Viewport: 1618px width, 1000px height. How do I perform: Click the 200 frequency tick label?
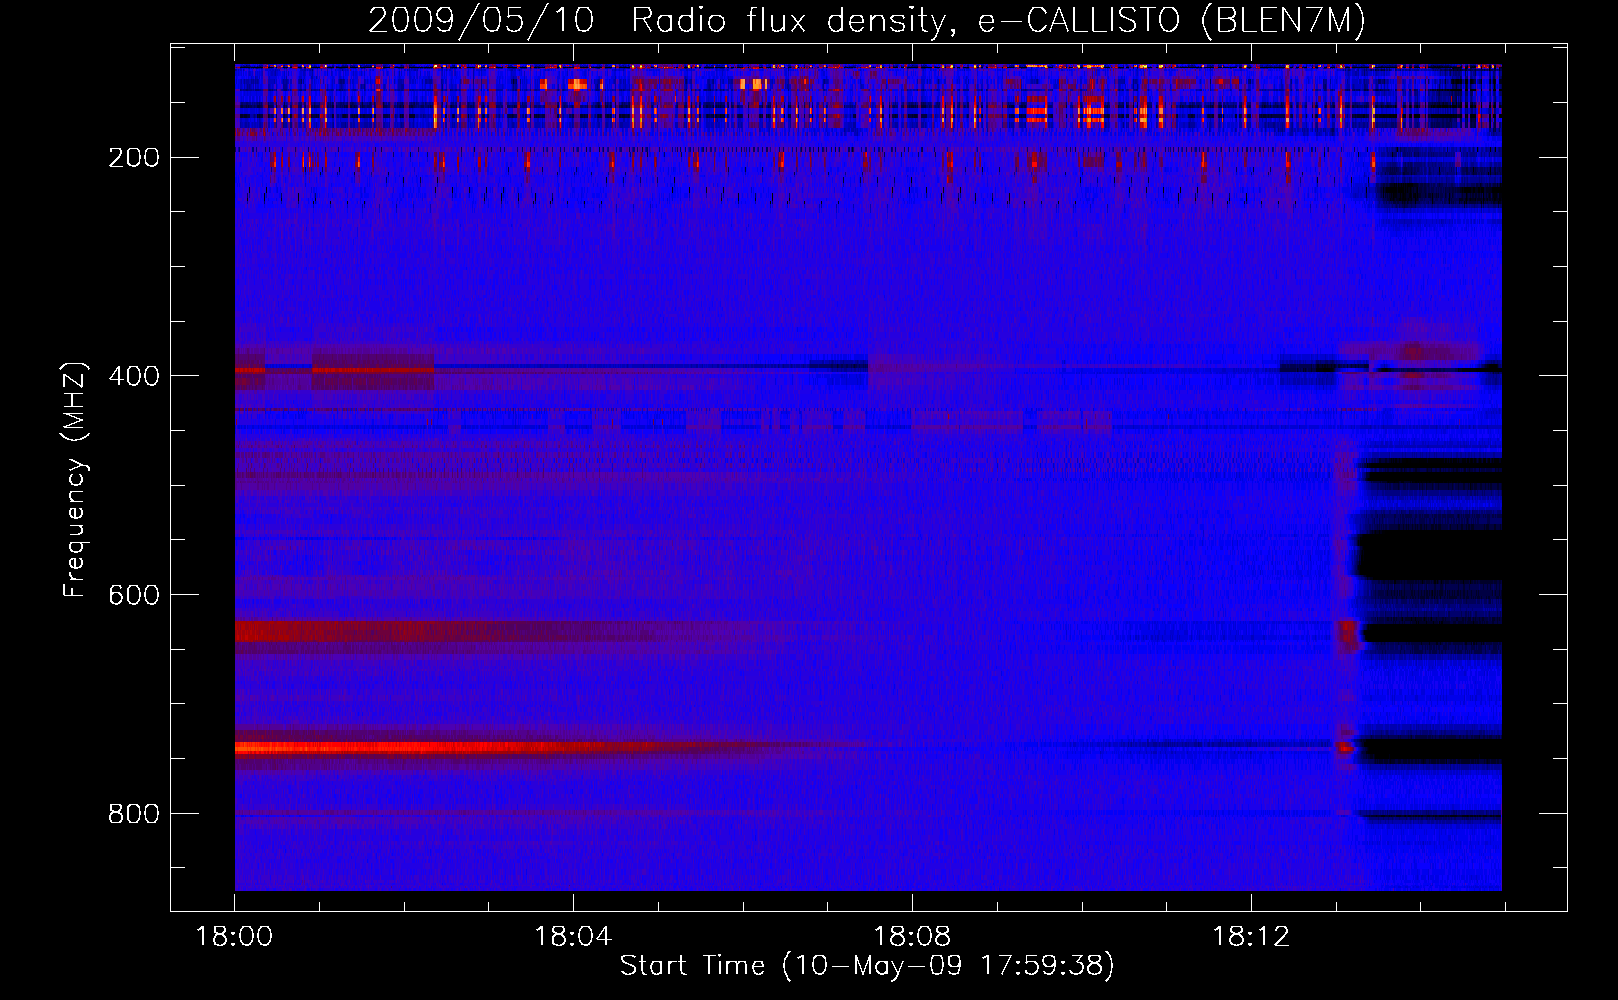pyautogui.click(x=134, y=158)
